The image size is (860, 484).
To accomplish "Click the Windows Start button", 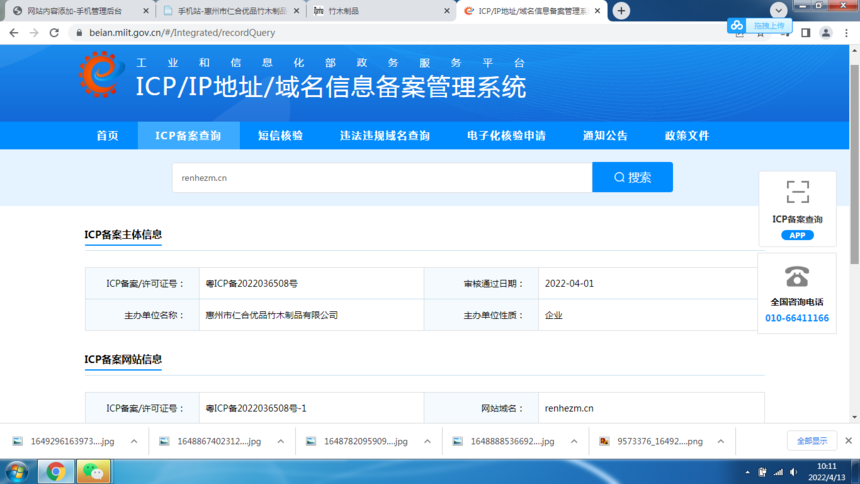I will click(x=17, y=471).
